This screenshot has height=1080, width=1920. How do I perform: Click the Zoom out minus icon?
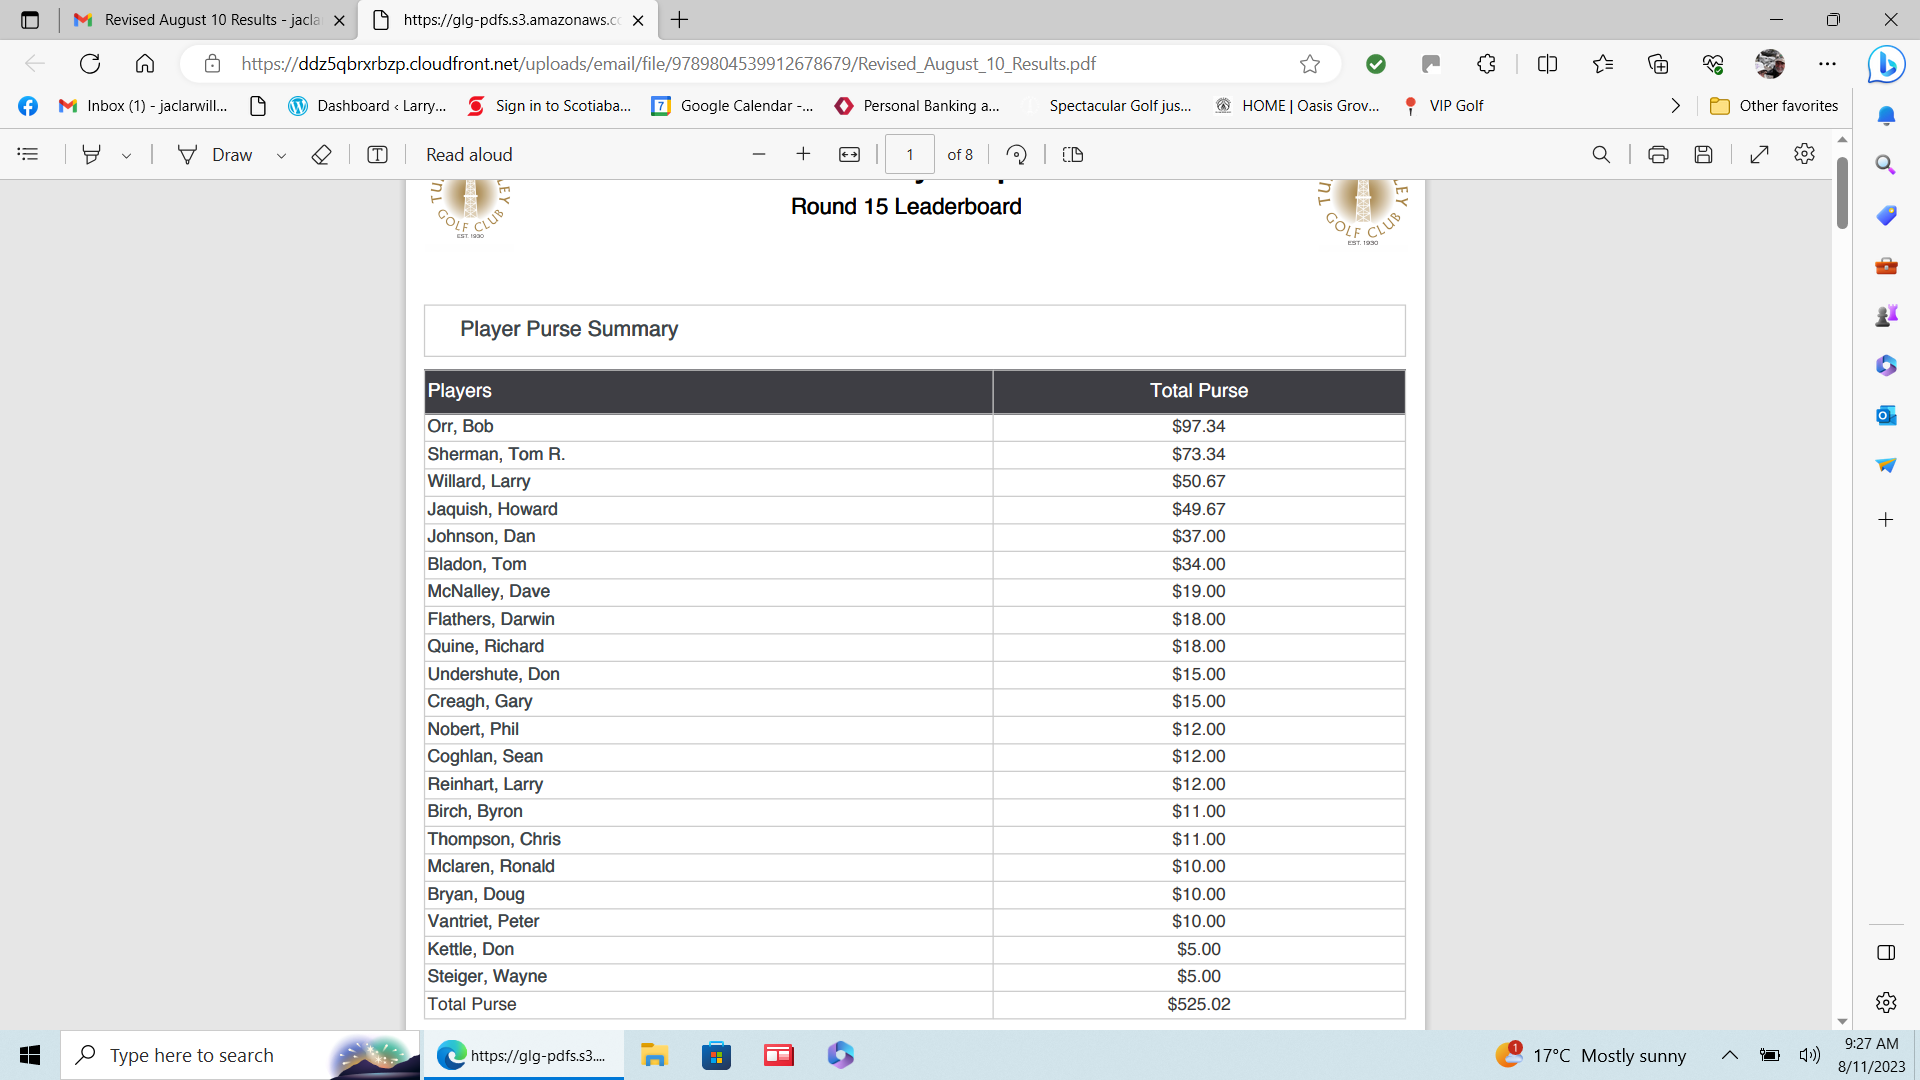(x=759, y=154)
